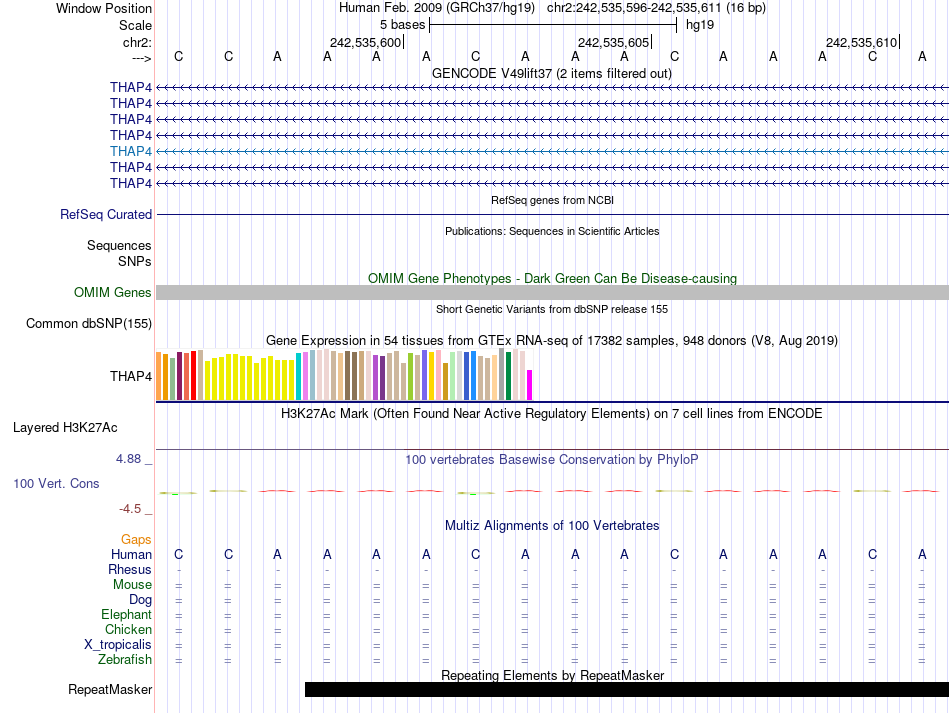Image resolution: width=950 pixels, height=713 pixels.
Task: Click the Scale label in the ruler
Action: 135,25
